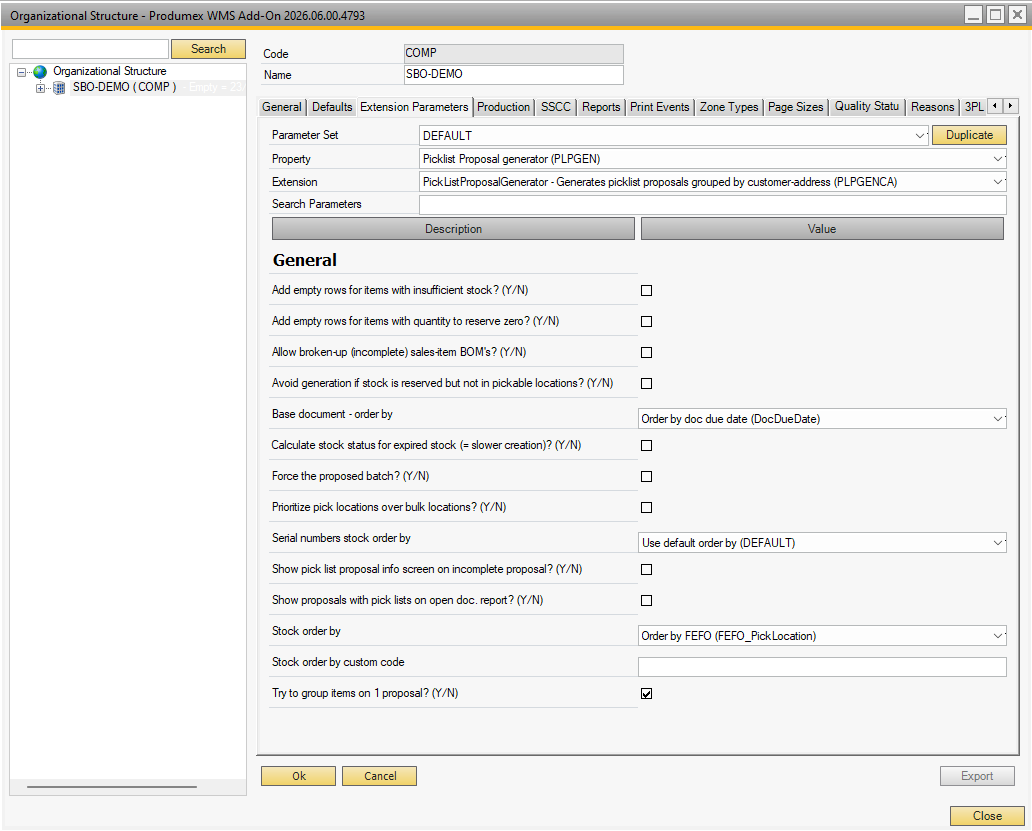Screen dimensions: 1032x831
Task: Check Force the proposed batch
Action: click(646, 476)
